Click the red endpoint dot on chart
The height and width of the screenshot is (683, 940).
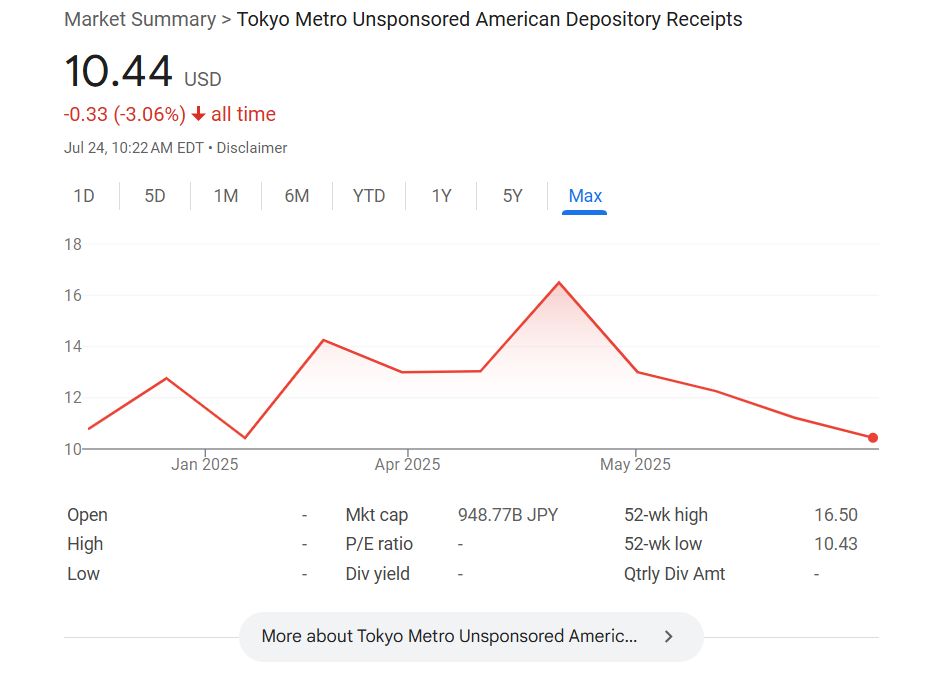pyautogui.click(x=873, y=438)
